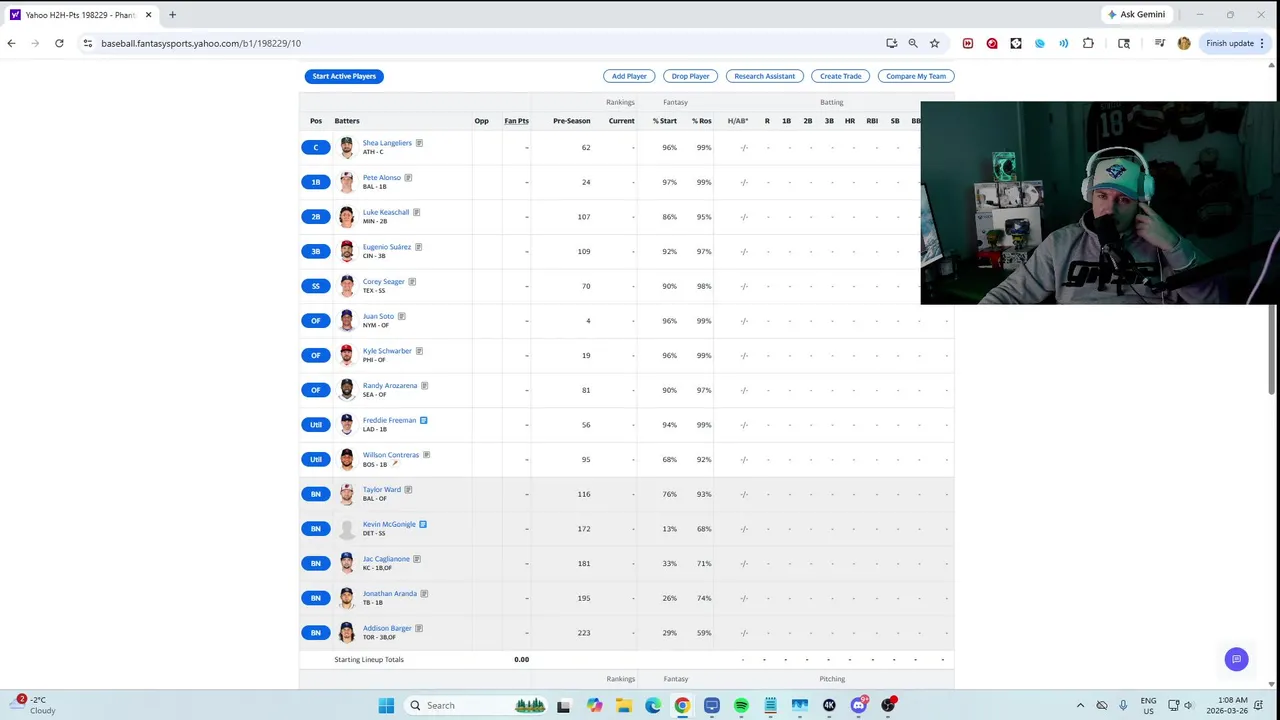Go back to previous page
Image resolution: width=1280 pixels, height=720 pixels.
(x=11, y=43)
